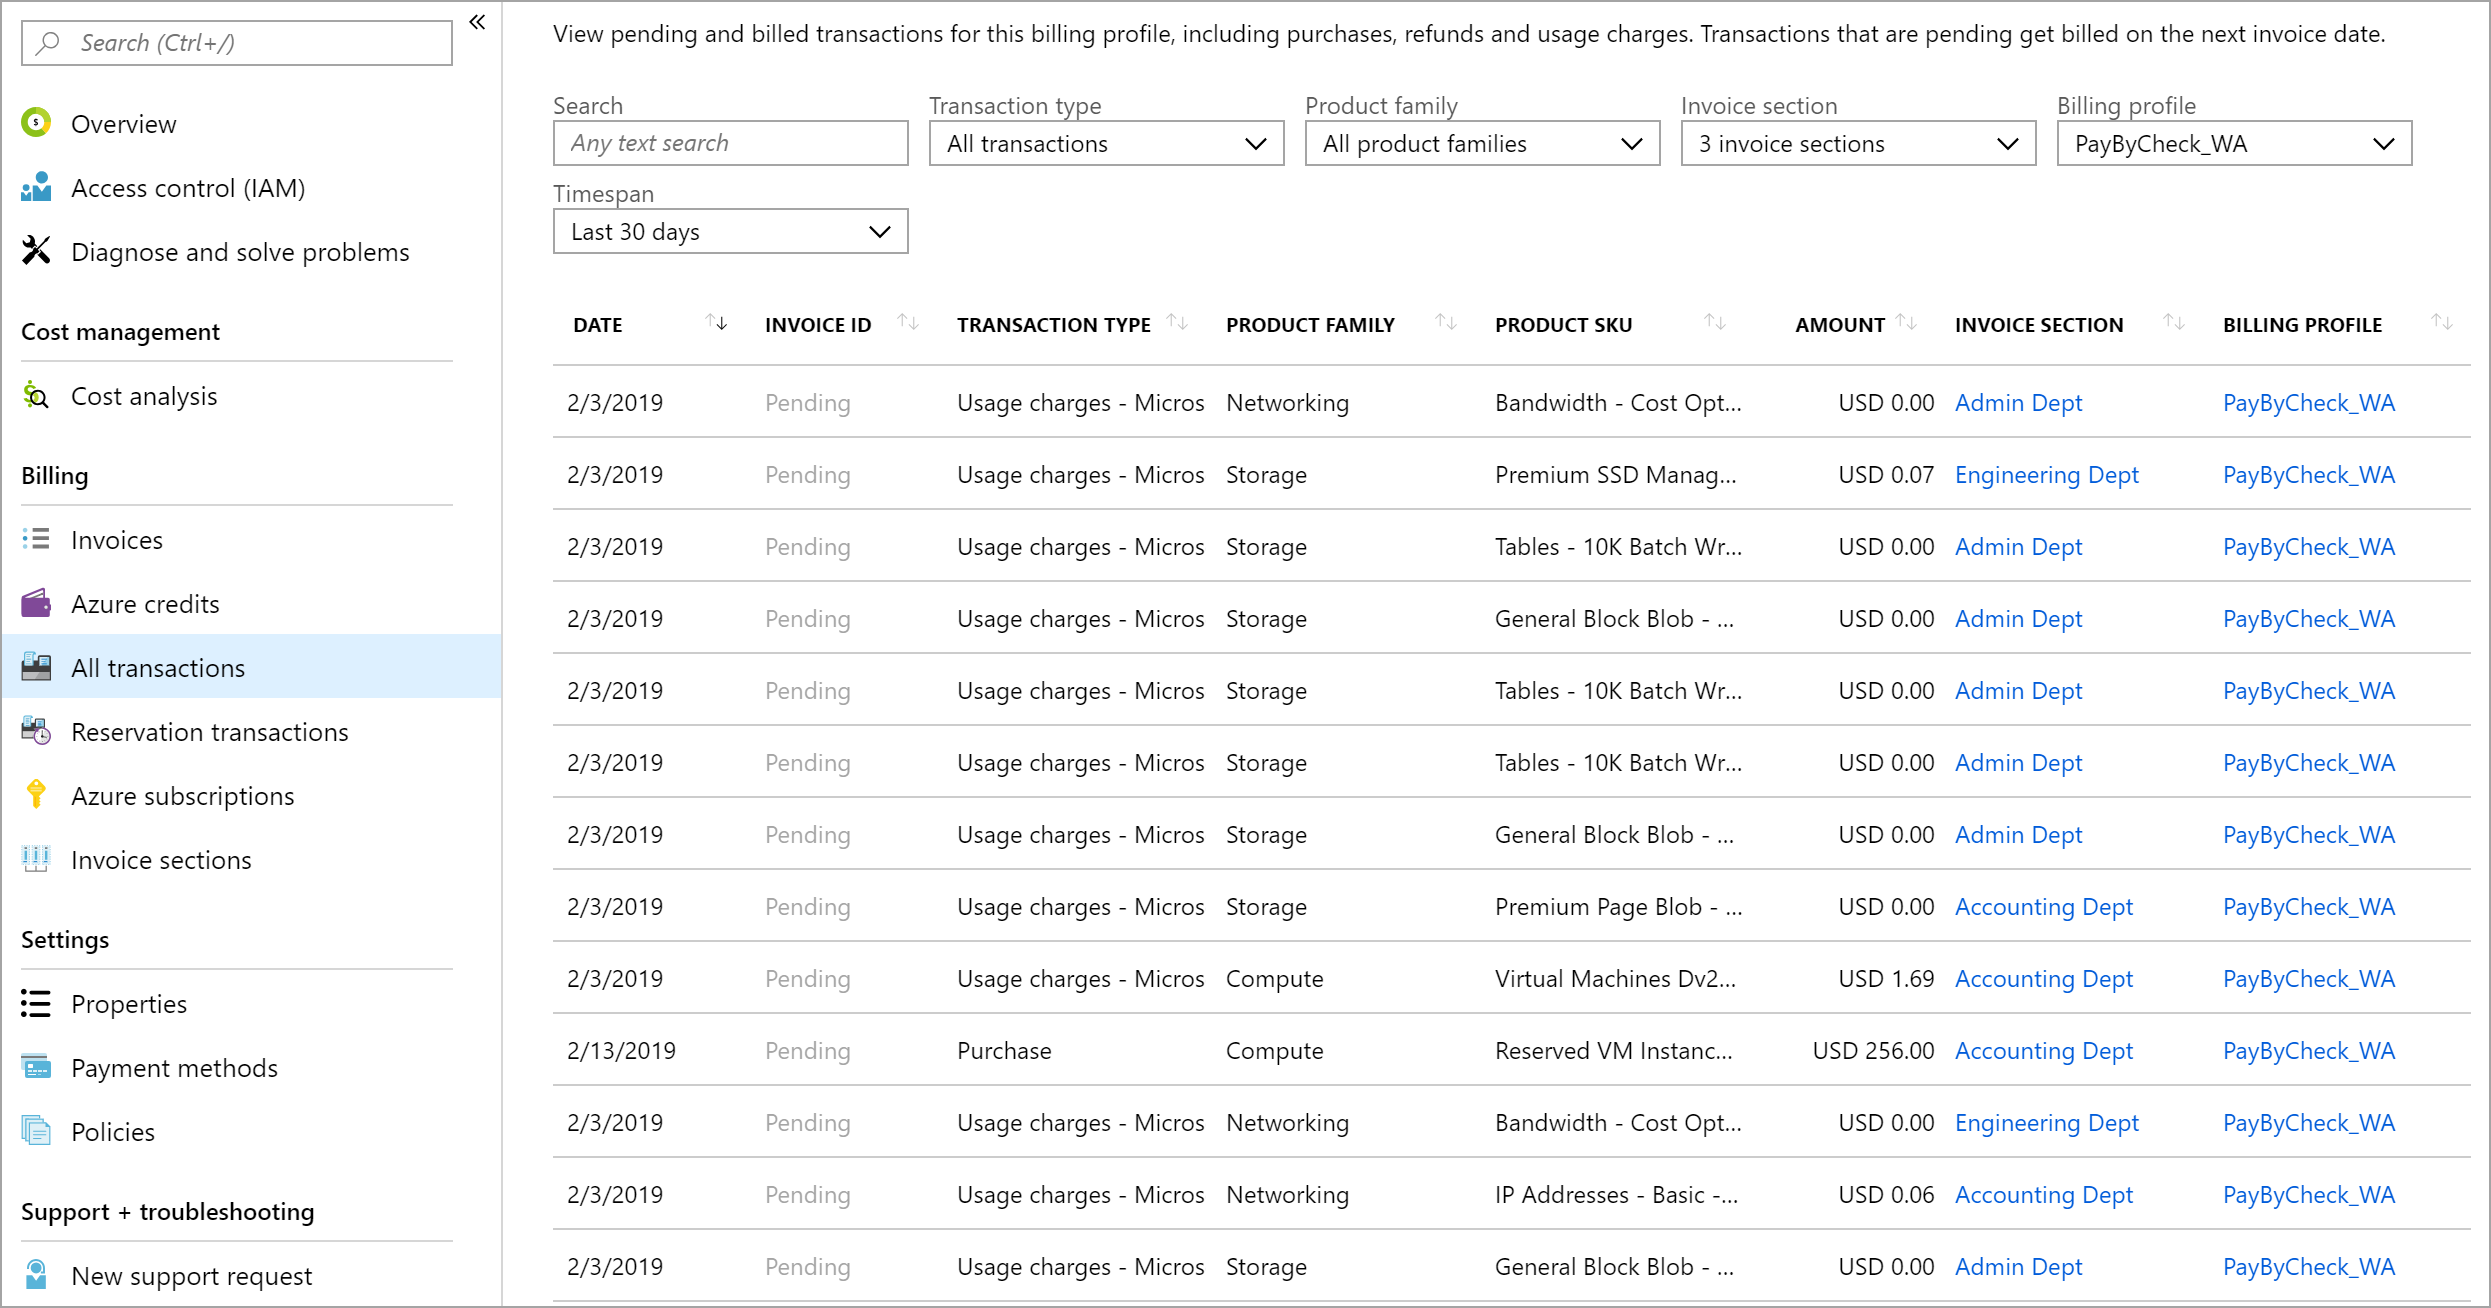Open Cost management Cost analysis tab
This screenshot has height=1308, width=2491.
(145, 394)
